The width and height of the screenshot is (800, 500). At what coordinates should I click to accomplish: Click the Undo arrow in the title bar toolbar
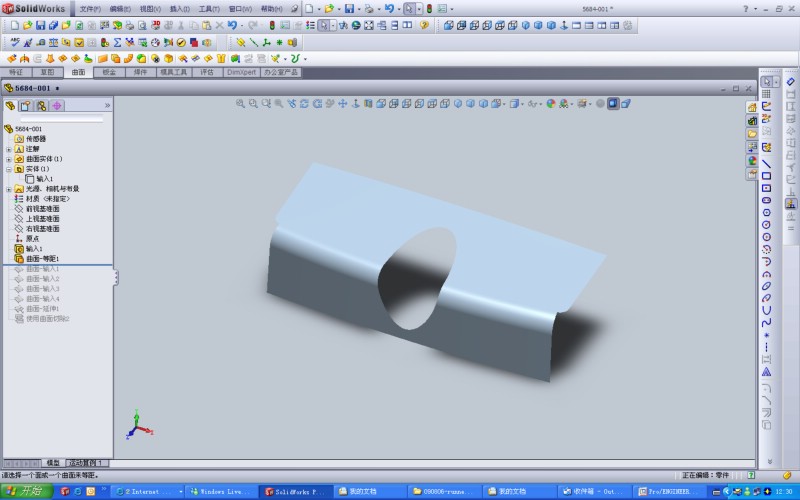pyautogui.click(x=389, y=9)
